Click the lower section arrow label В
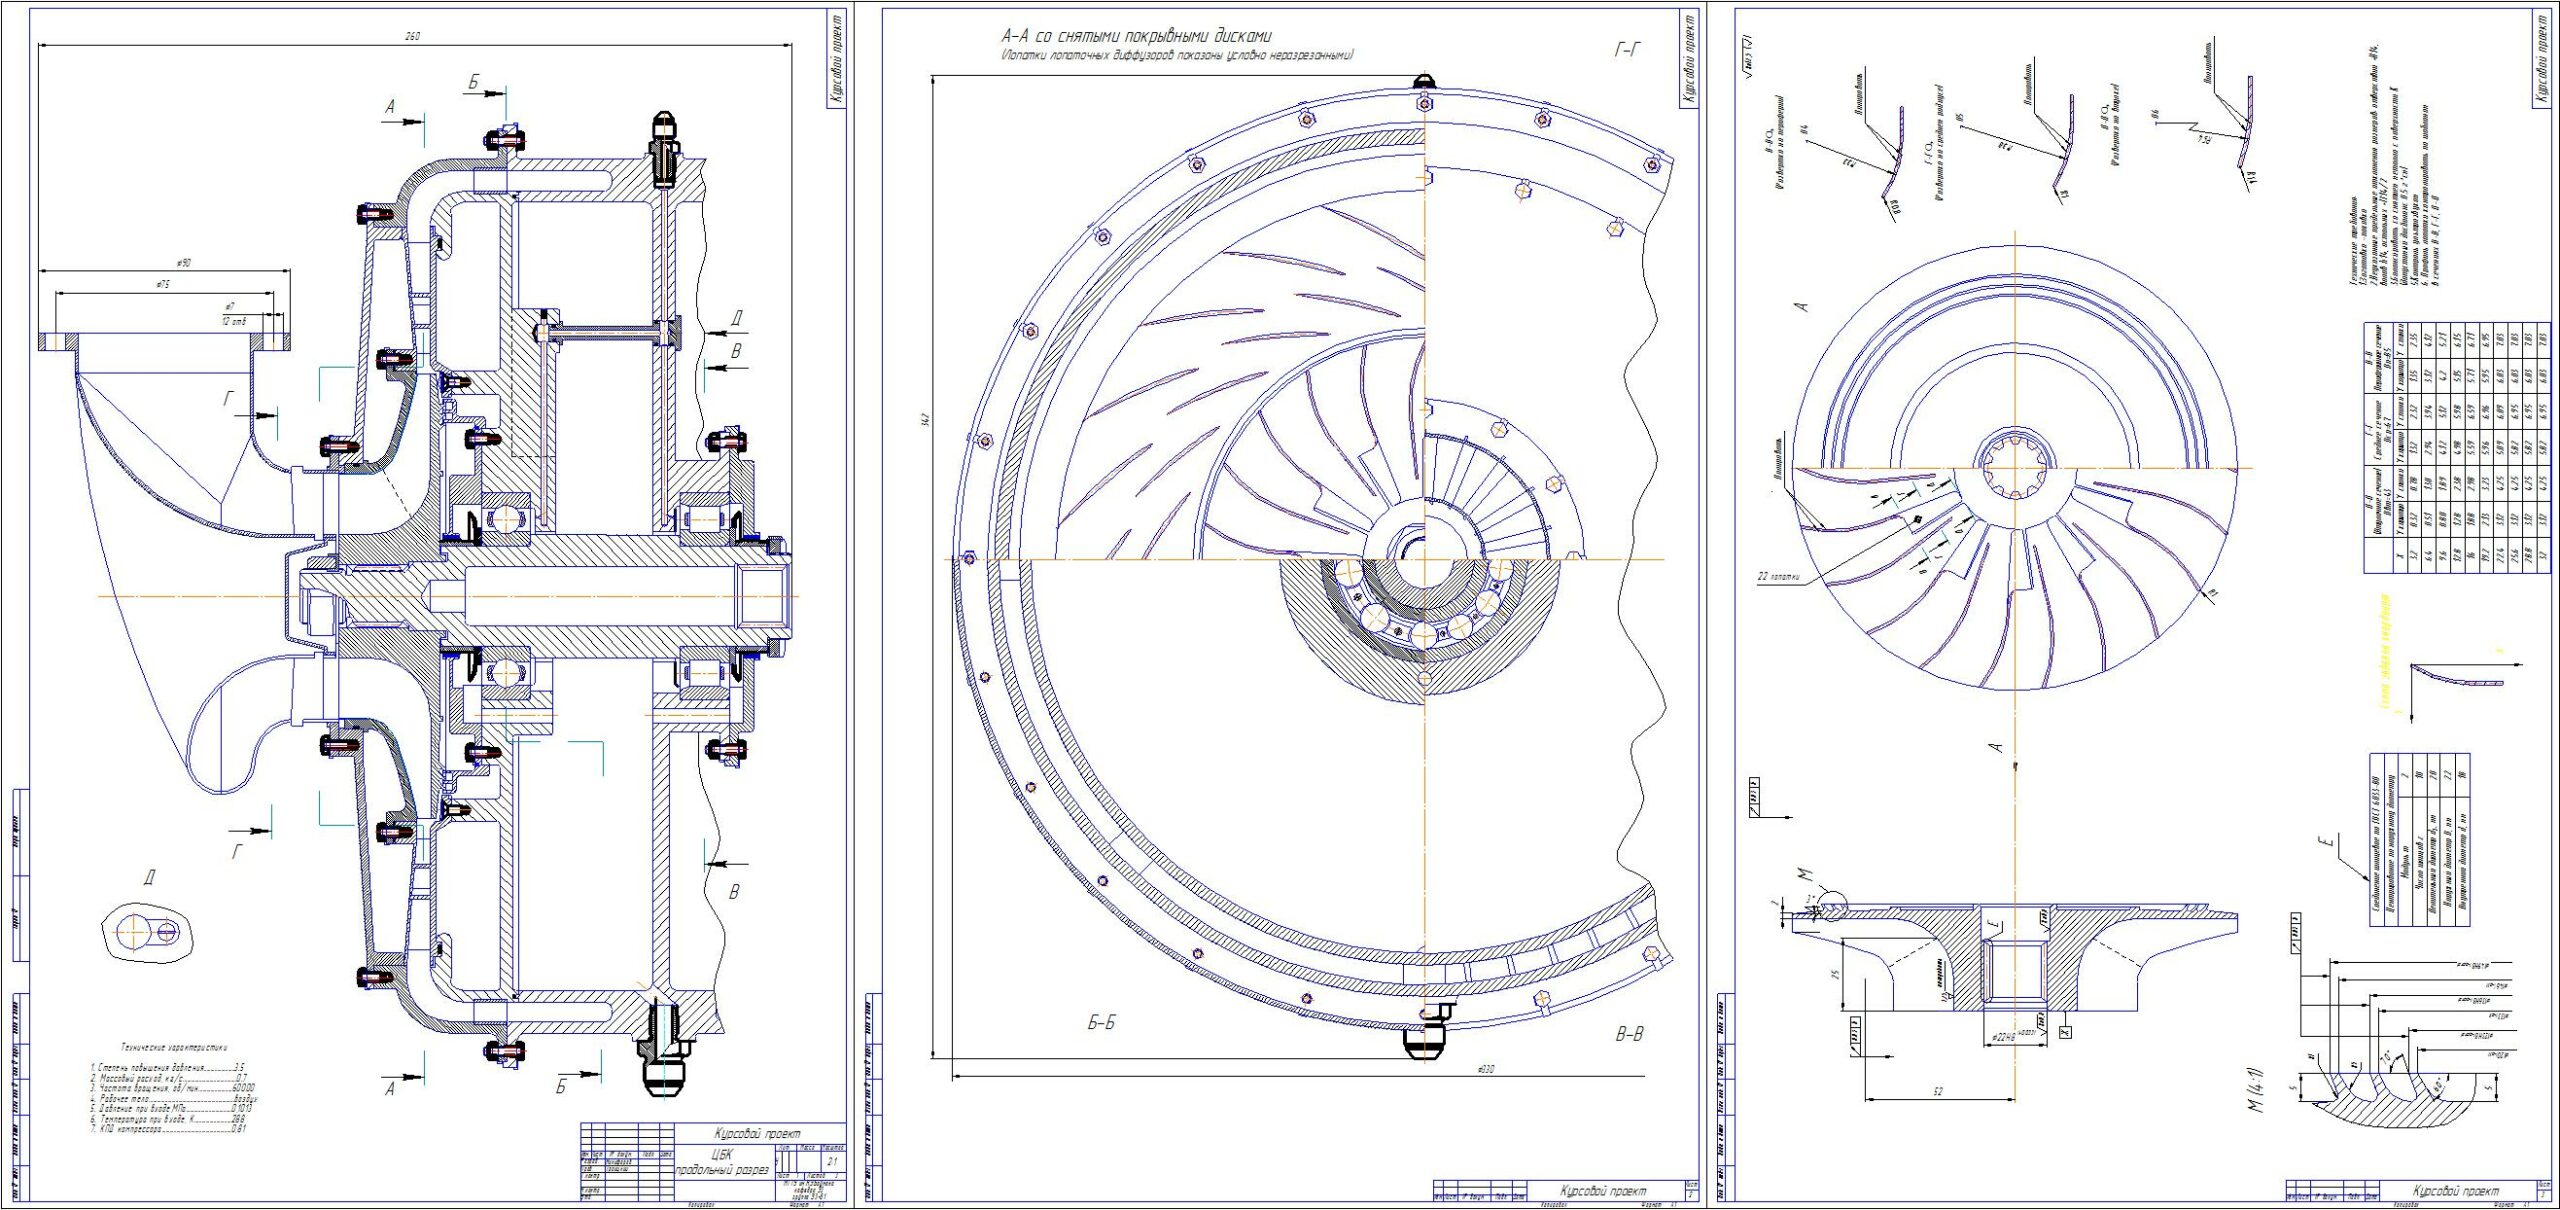Viewport: 2560px width, 1210px height. pyautogui.click(x=733, y=891)
